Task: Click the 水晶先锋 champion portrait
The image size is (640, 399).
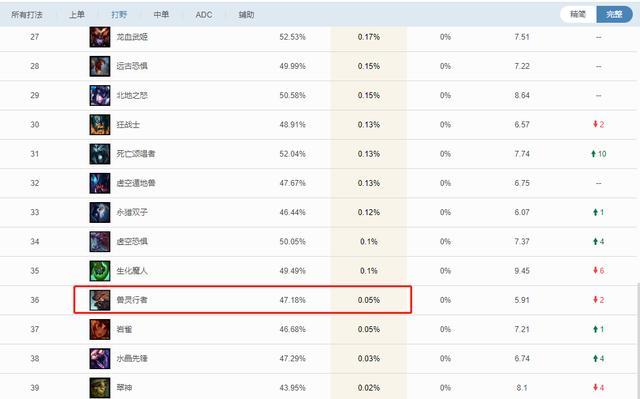Action: pos(100,359)
